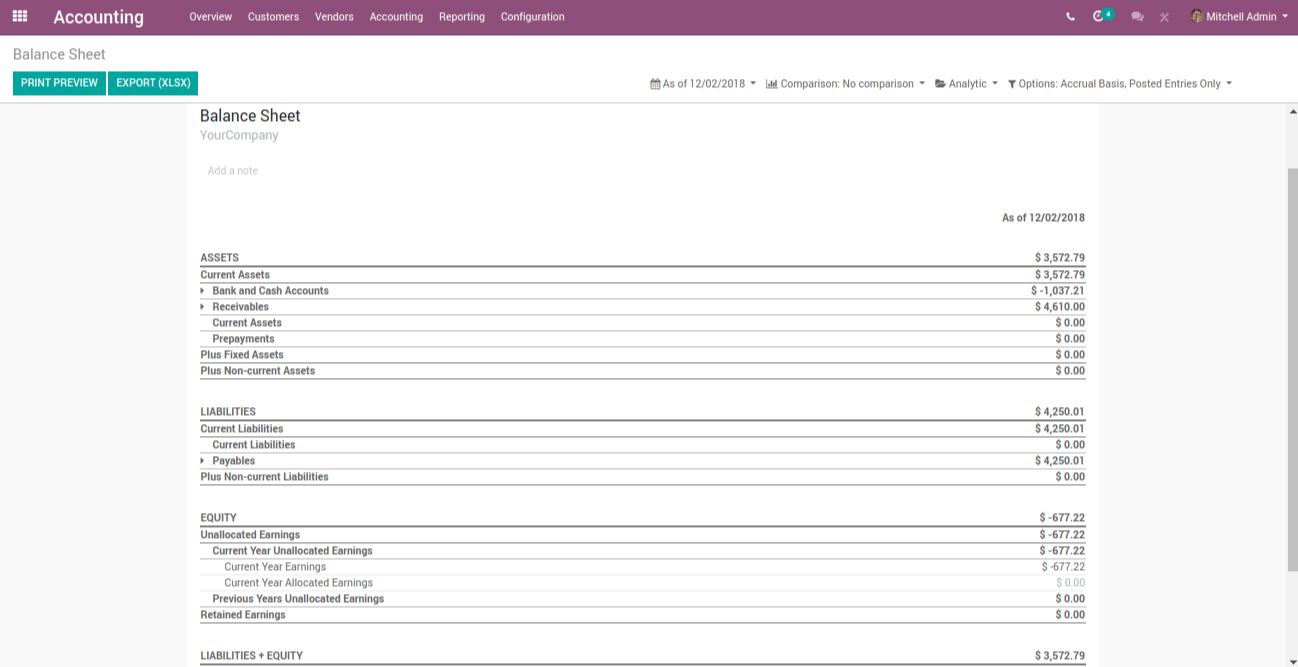Click the Current Year Earnings line
Viewport: 1298px width, 667px height.
[642, 567]
